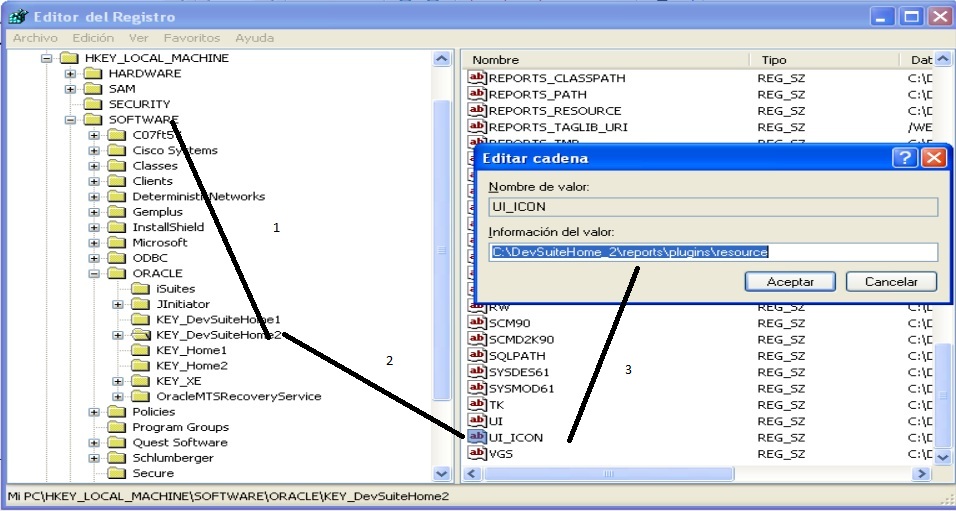Click tree pane scroll down arrow
The width and height of the screenshot is (956, 511).
(441, 473)
